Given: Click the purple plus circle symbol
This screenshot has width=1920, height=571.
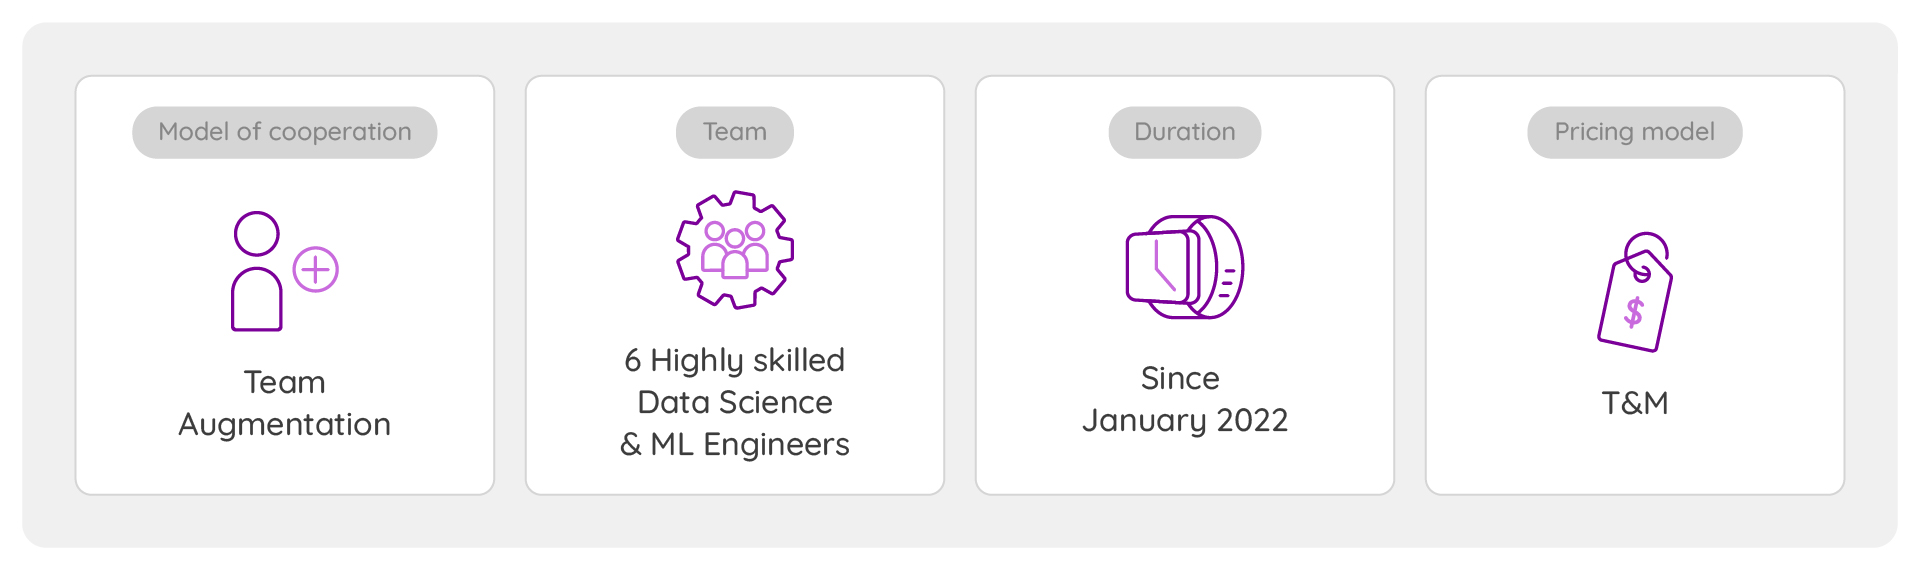Looking at the screenshot, I should 316,270.
